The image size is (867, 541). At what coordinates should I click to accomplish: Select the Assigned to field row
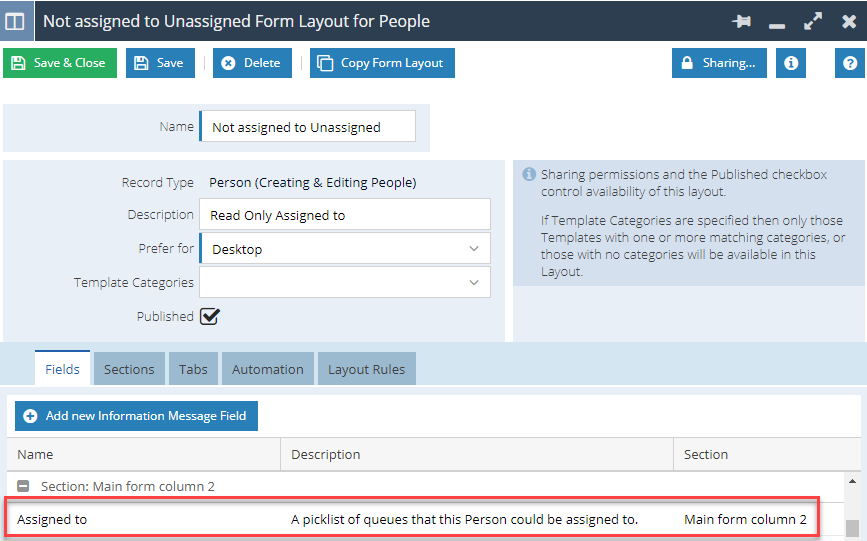pos(411,519)
